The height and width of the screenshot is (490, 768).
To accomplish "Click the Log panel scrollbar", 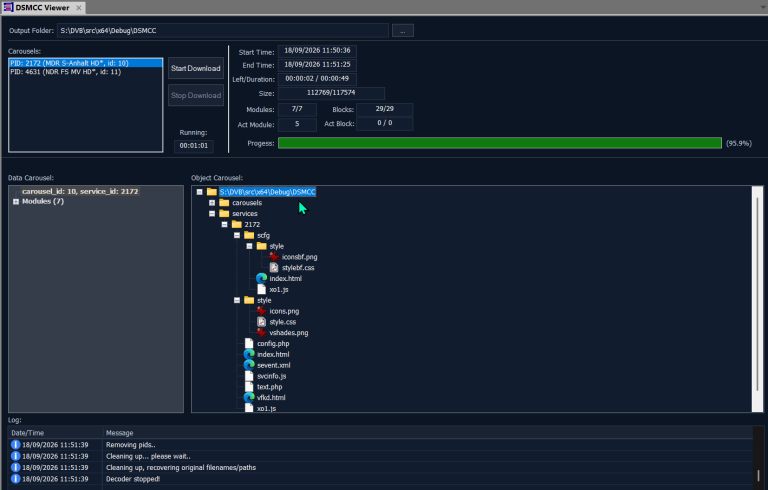I will click(758, 458).
